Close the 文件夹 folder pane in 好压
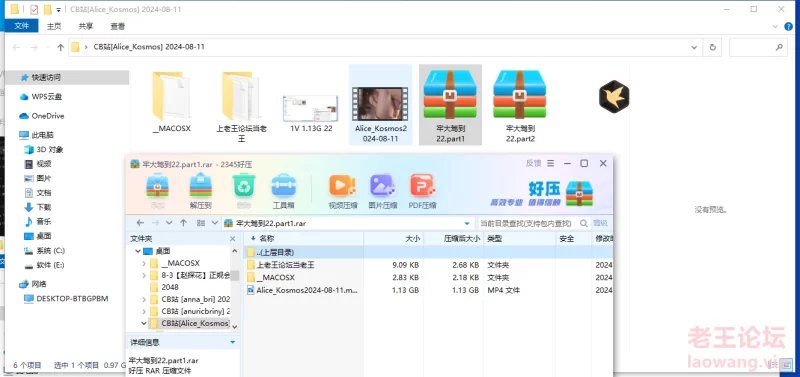 coord(233,238)
